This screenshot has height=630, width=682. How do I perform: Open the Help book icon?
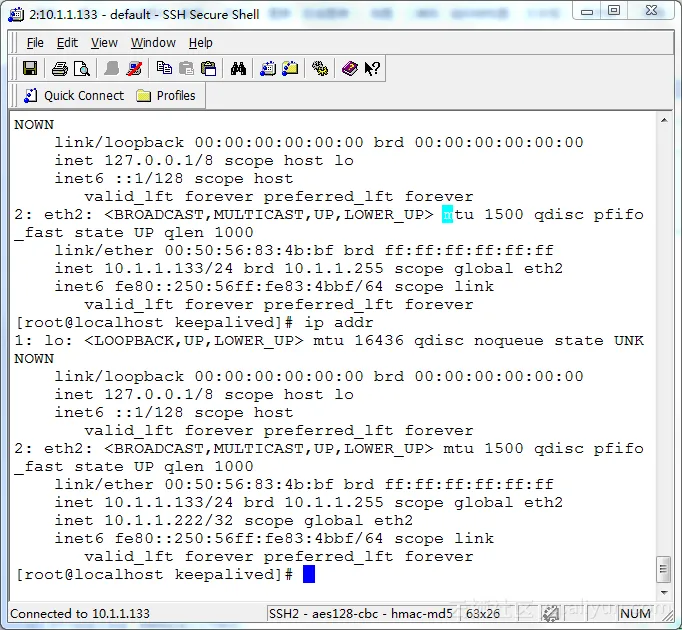tap(350, 68)
